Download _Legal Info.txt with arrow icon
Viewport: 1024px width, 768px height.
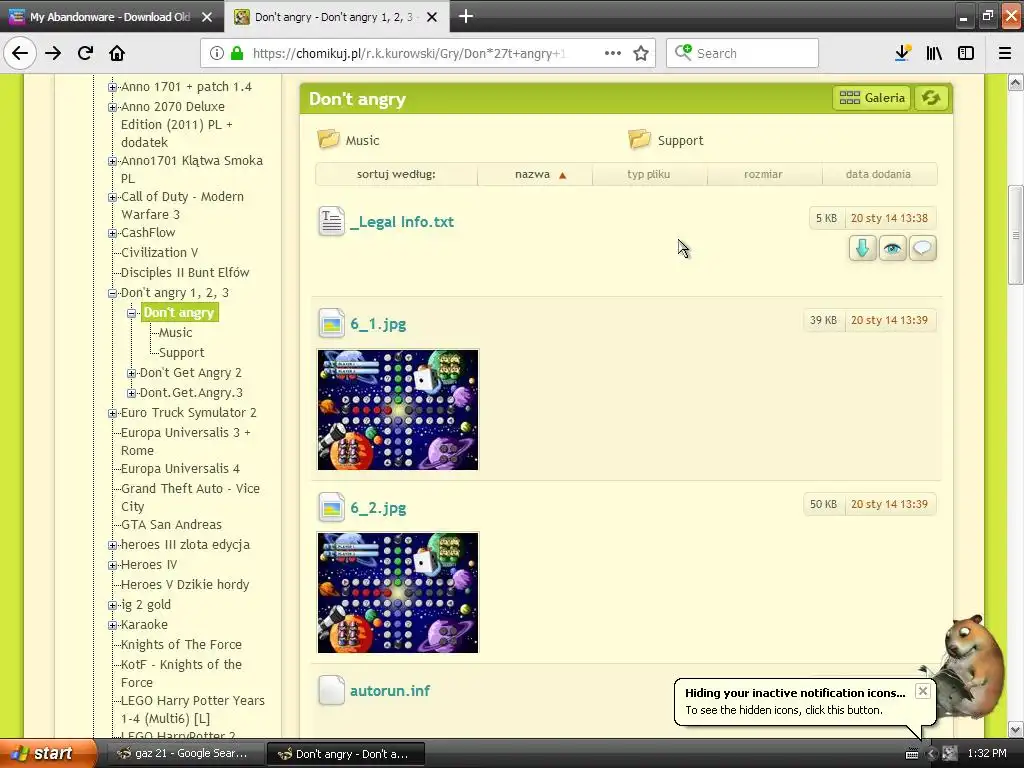tap(862, 248)
